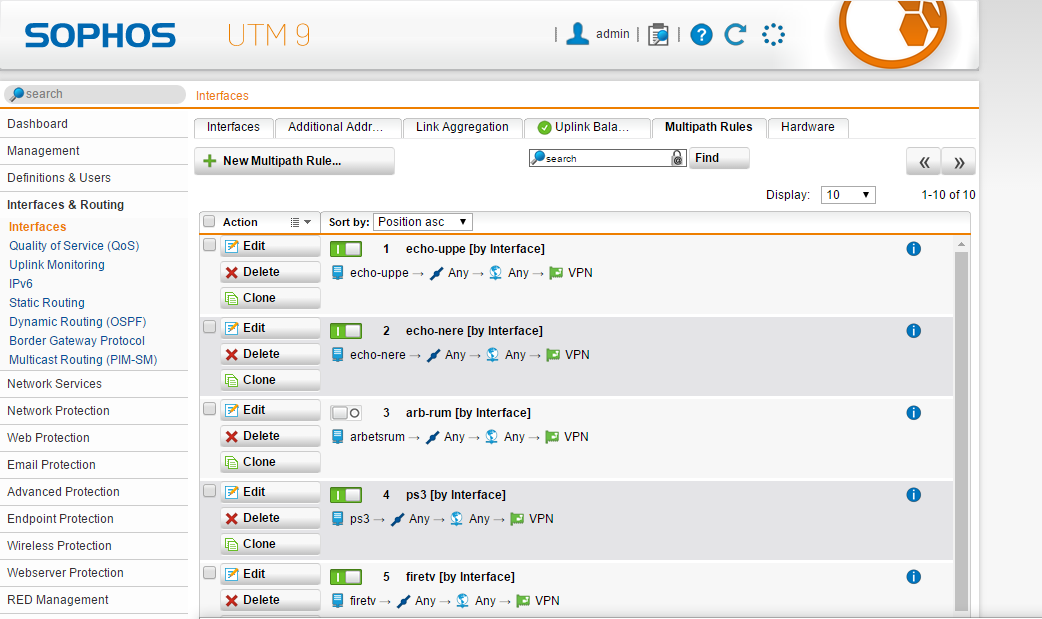This screenshot has height=619, width=1042.
Task: Switch to the Hardware tab
Action: [807, 127]
